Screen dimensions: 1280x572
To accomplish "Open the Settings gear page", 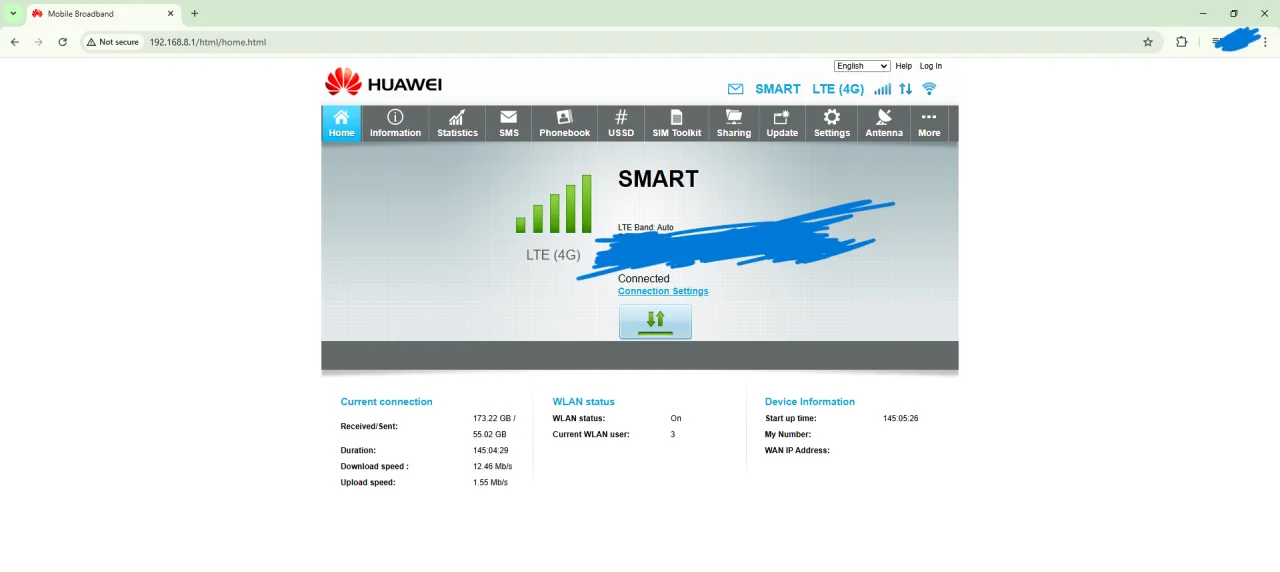I will click(x=831, y=124).
